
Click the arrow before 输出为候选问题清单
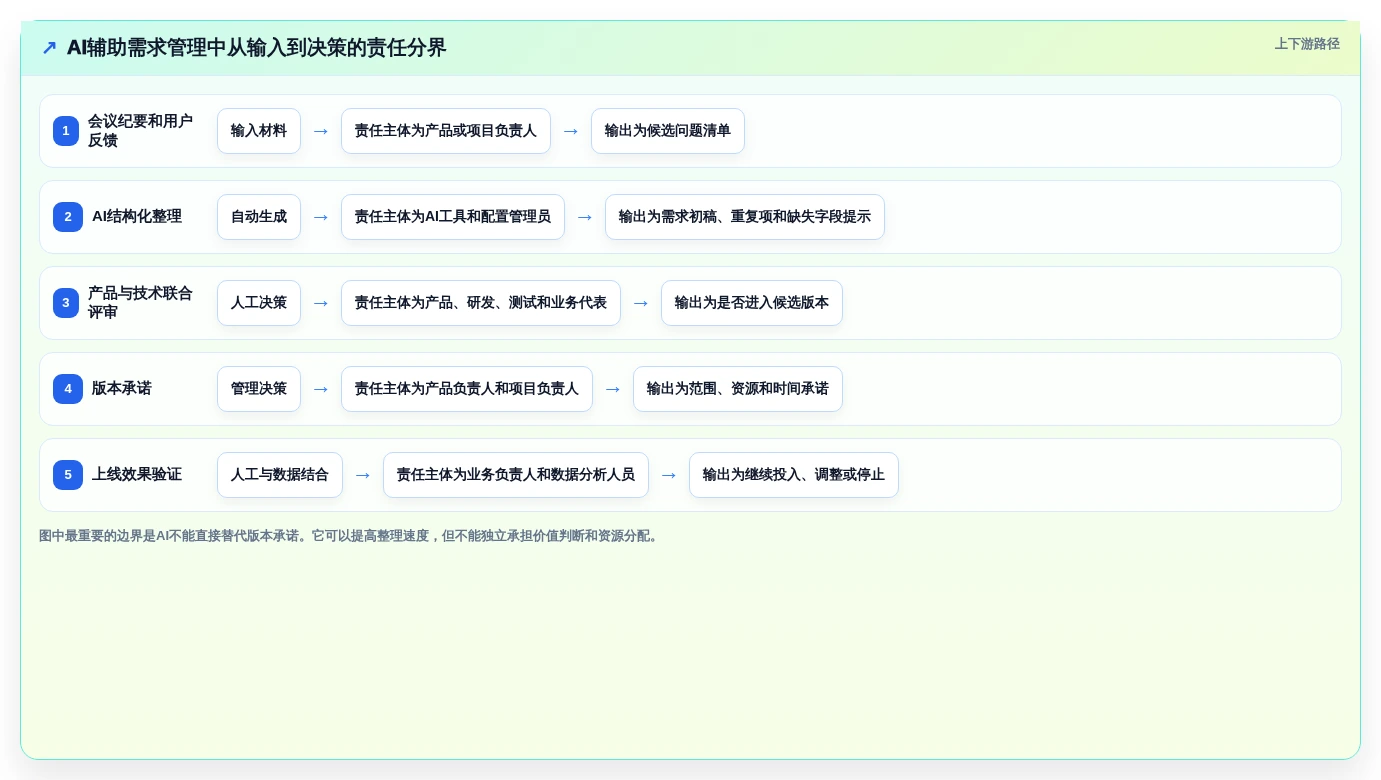(x=571, y=131)
